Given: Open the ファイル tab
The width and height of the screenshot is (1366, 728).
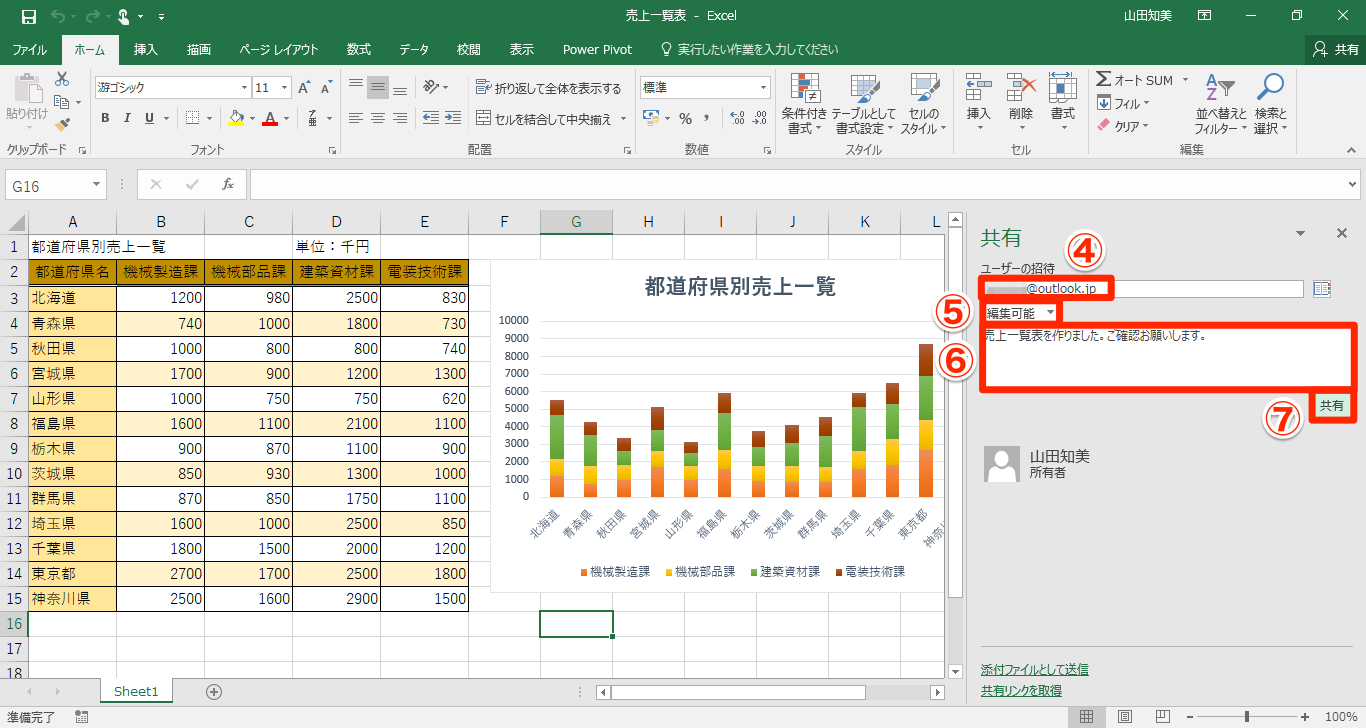Looking at the screenshot, I should click(x=30, y=49).
